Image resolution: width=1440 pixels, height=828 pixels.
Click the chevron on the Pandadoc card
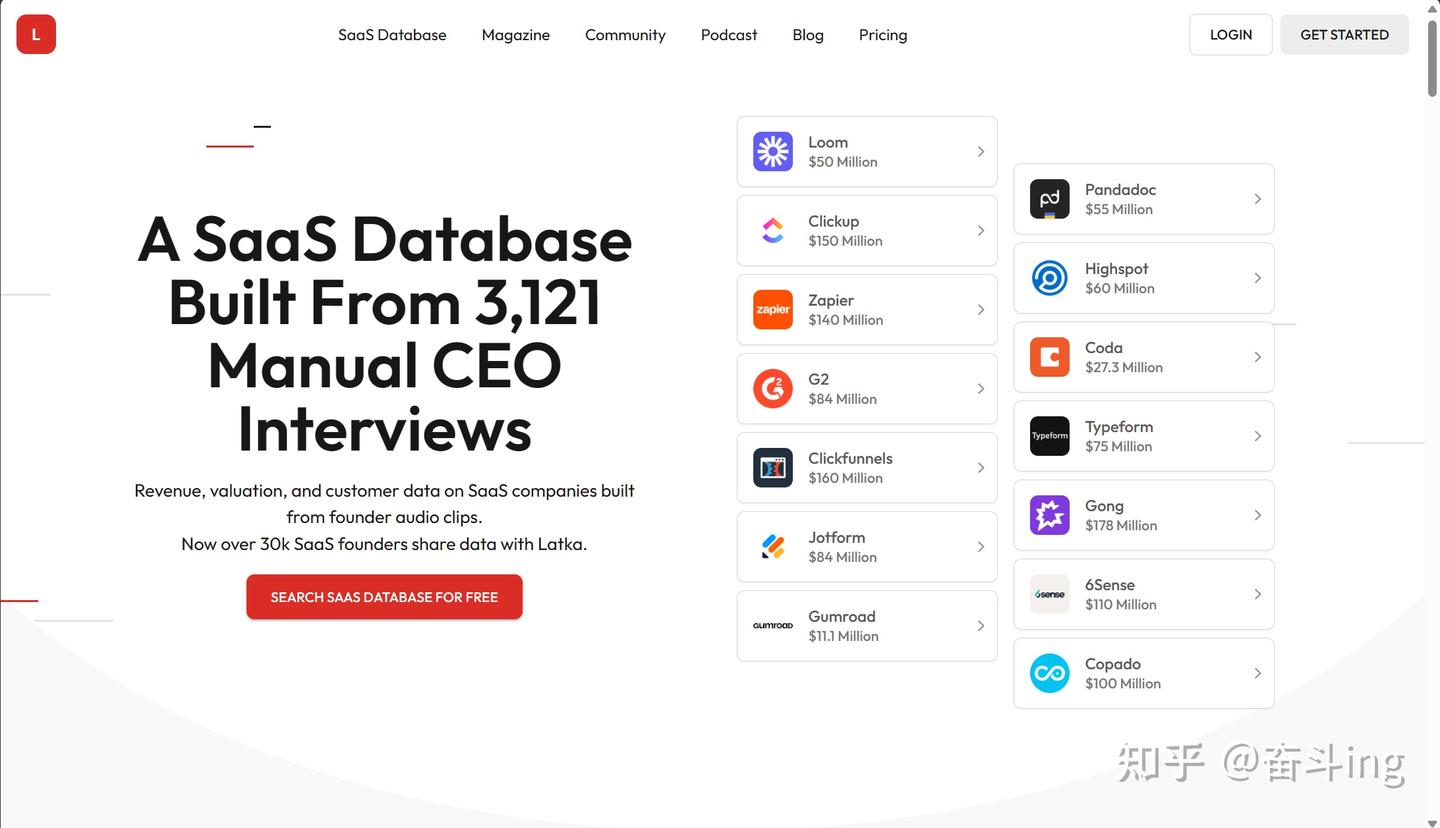pos(1258,199)
